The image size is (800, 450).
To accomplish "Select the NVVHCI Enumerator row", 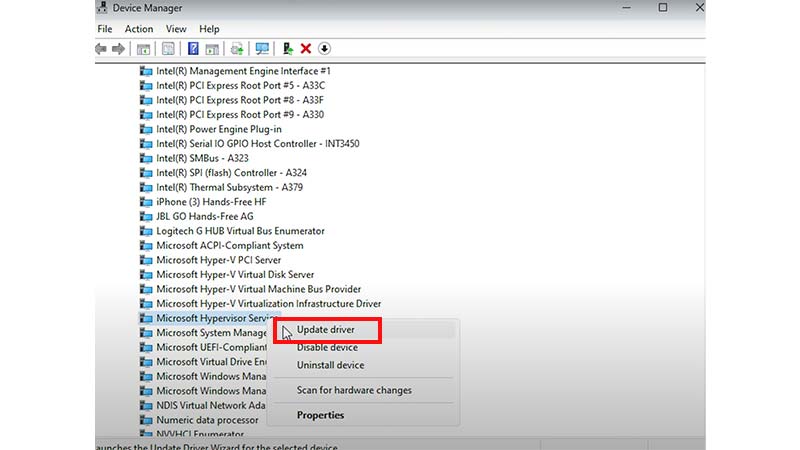I will click(x=200, y=434).
